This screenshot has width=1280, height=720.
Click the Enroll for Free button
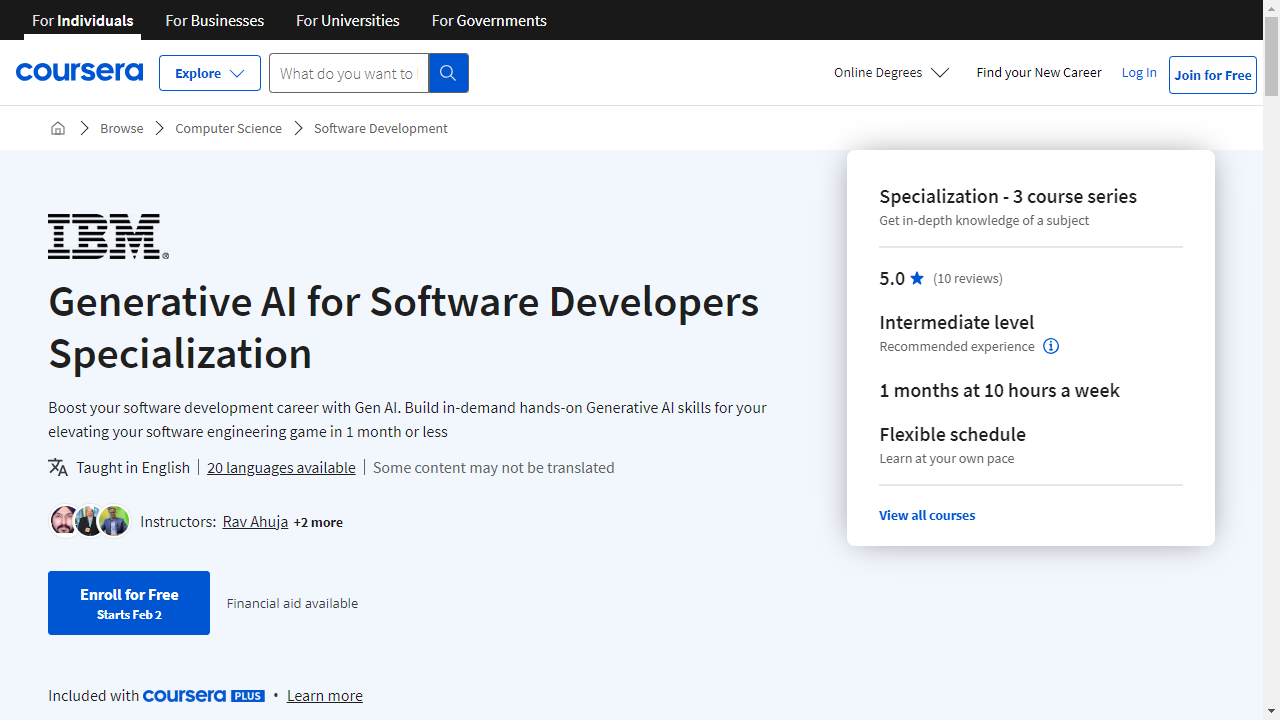(129, 603)
